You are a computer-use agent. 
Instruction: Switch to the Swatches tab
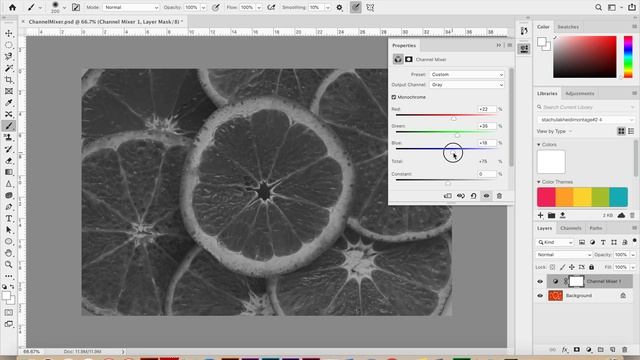point(568,27)
